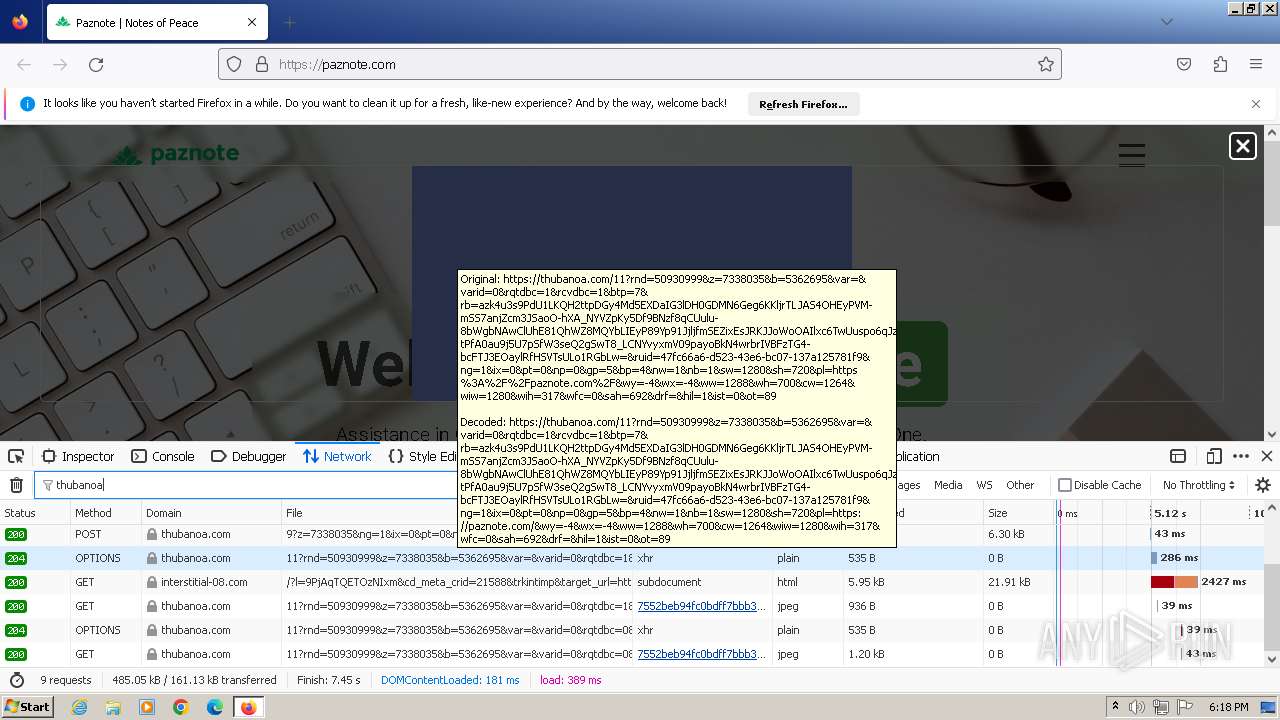1280x720 pixels.
Task: Open the No Throttling dropdown
Action: point(1198,485)
